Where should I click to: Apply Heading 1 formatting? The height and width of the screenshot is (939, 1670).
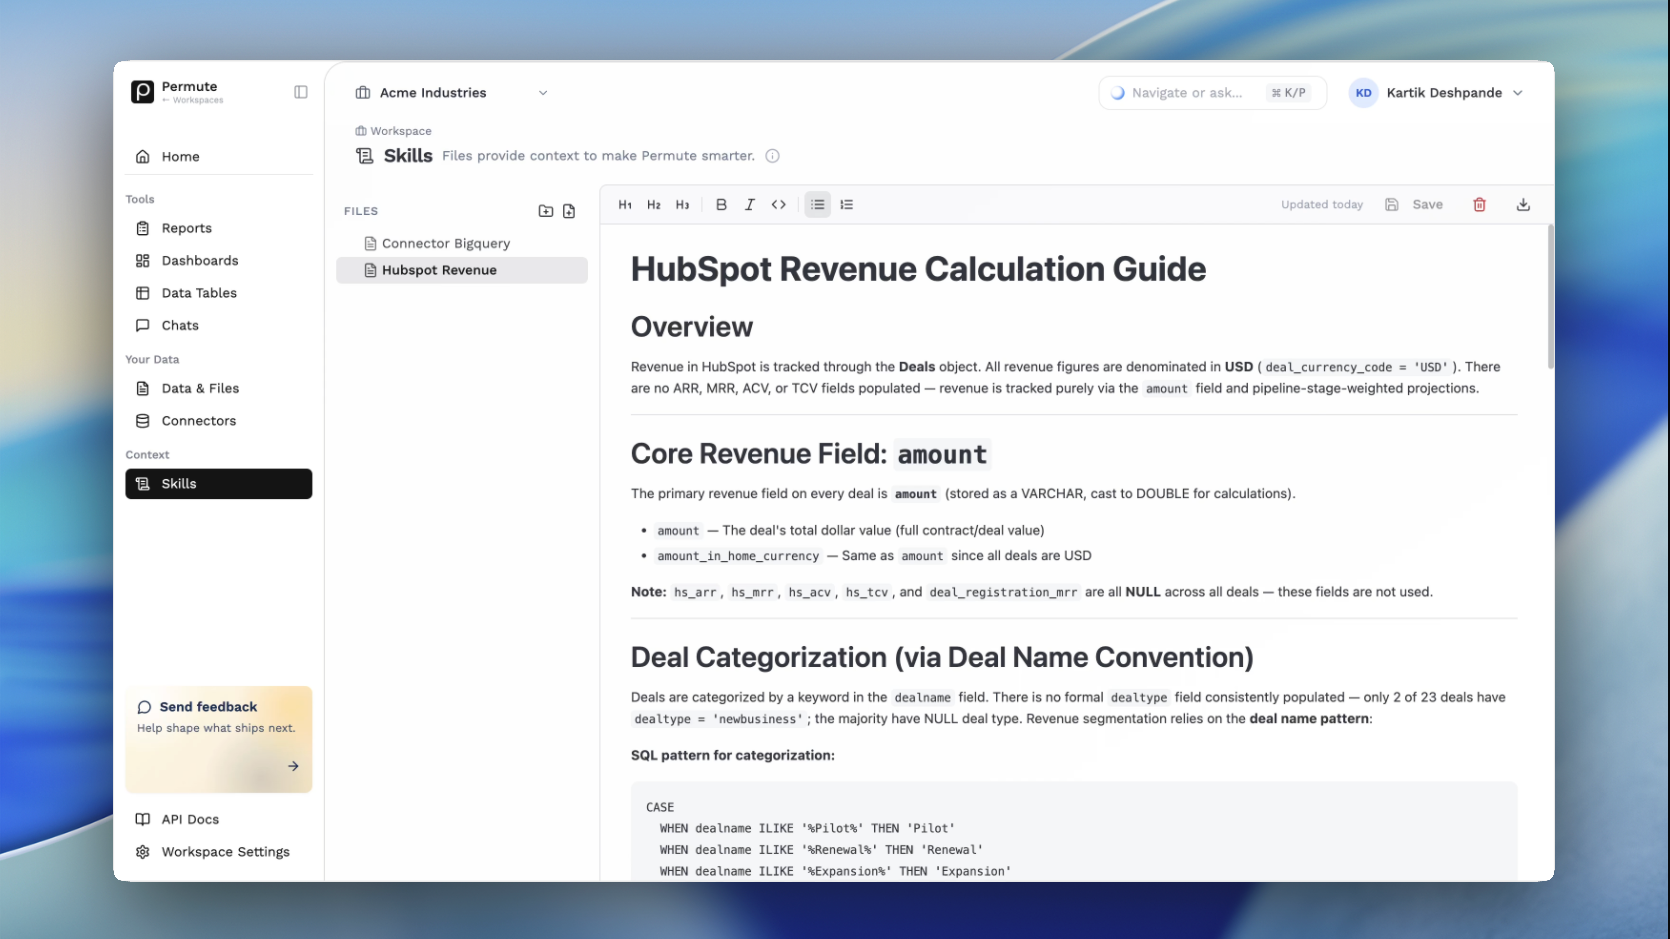(625, 205)
